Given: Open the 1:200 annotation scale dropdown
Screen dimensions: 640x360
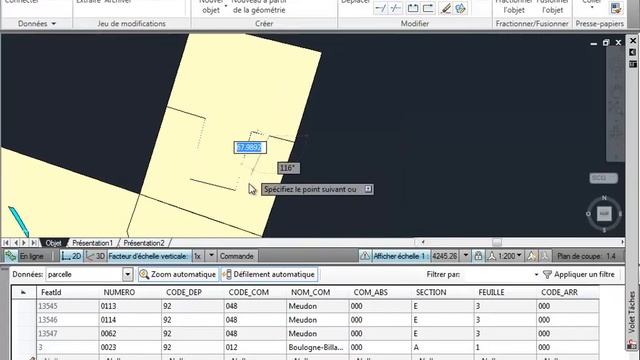Looking at the screenshot, I should pos(519,256).
